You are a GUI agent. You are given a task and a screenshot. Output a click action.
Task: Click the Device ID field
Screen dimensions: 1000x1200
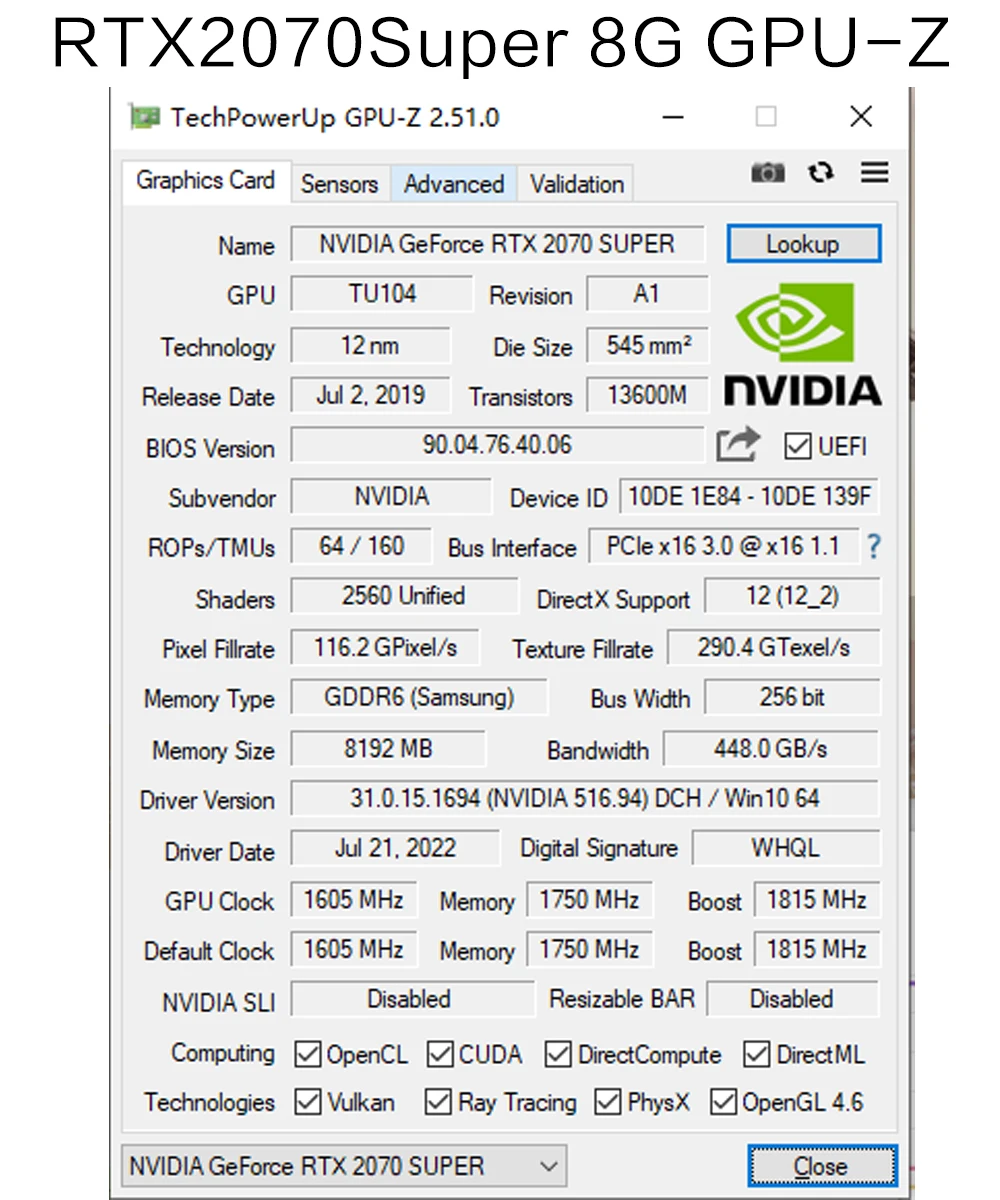point(749,496)
